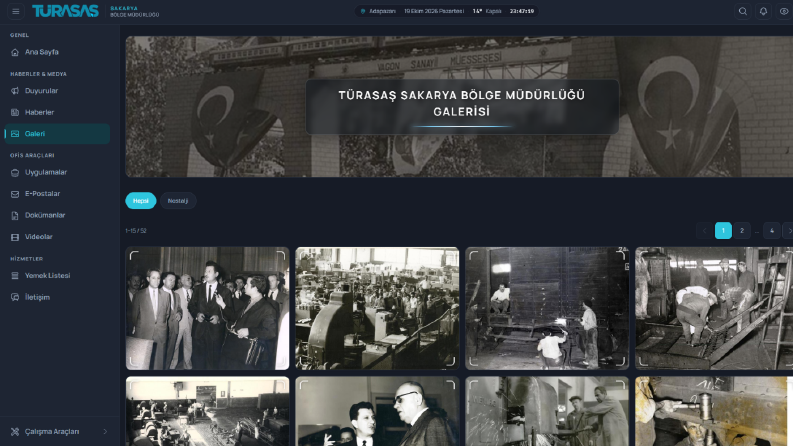
Task: Open photo of workers welding wagon
Action: click(x=547, y=308)
